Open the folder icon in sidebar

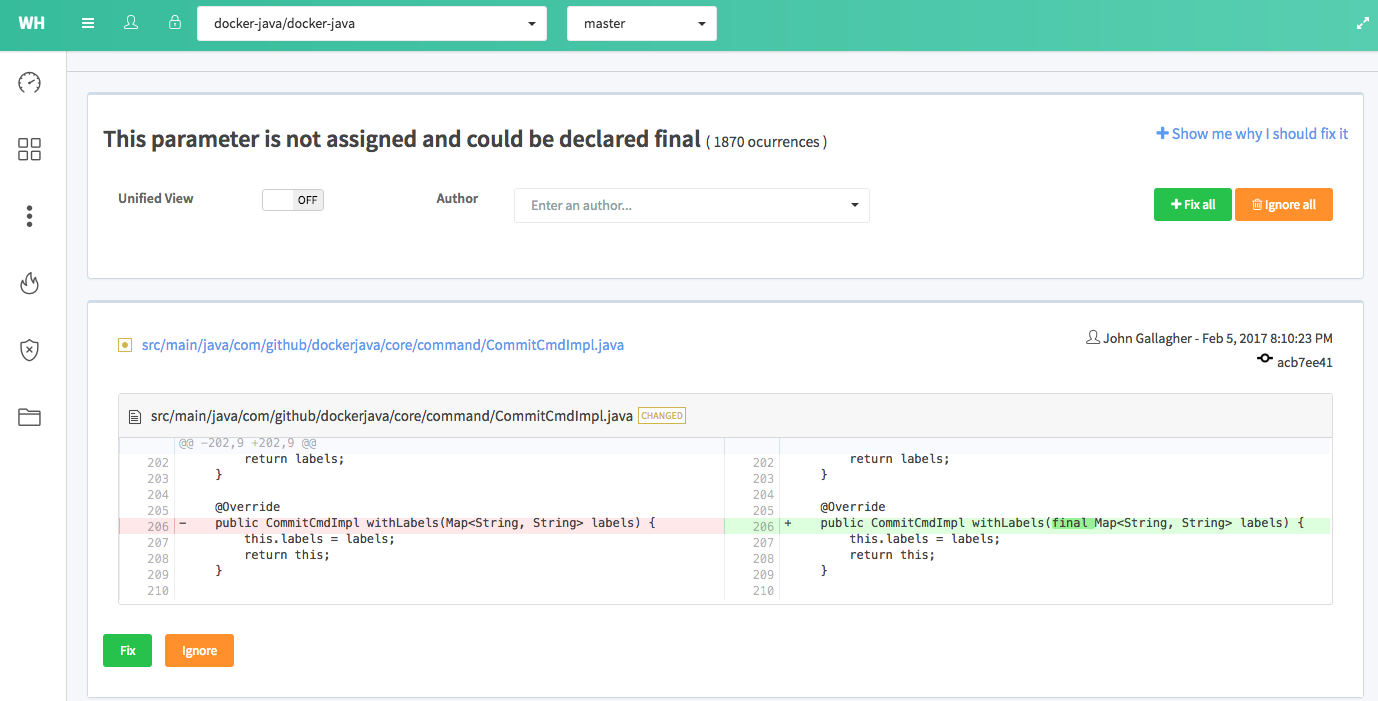click(30, 417)
